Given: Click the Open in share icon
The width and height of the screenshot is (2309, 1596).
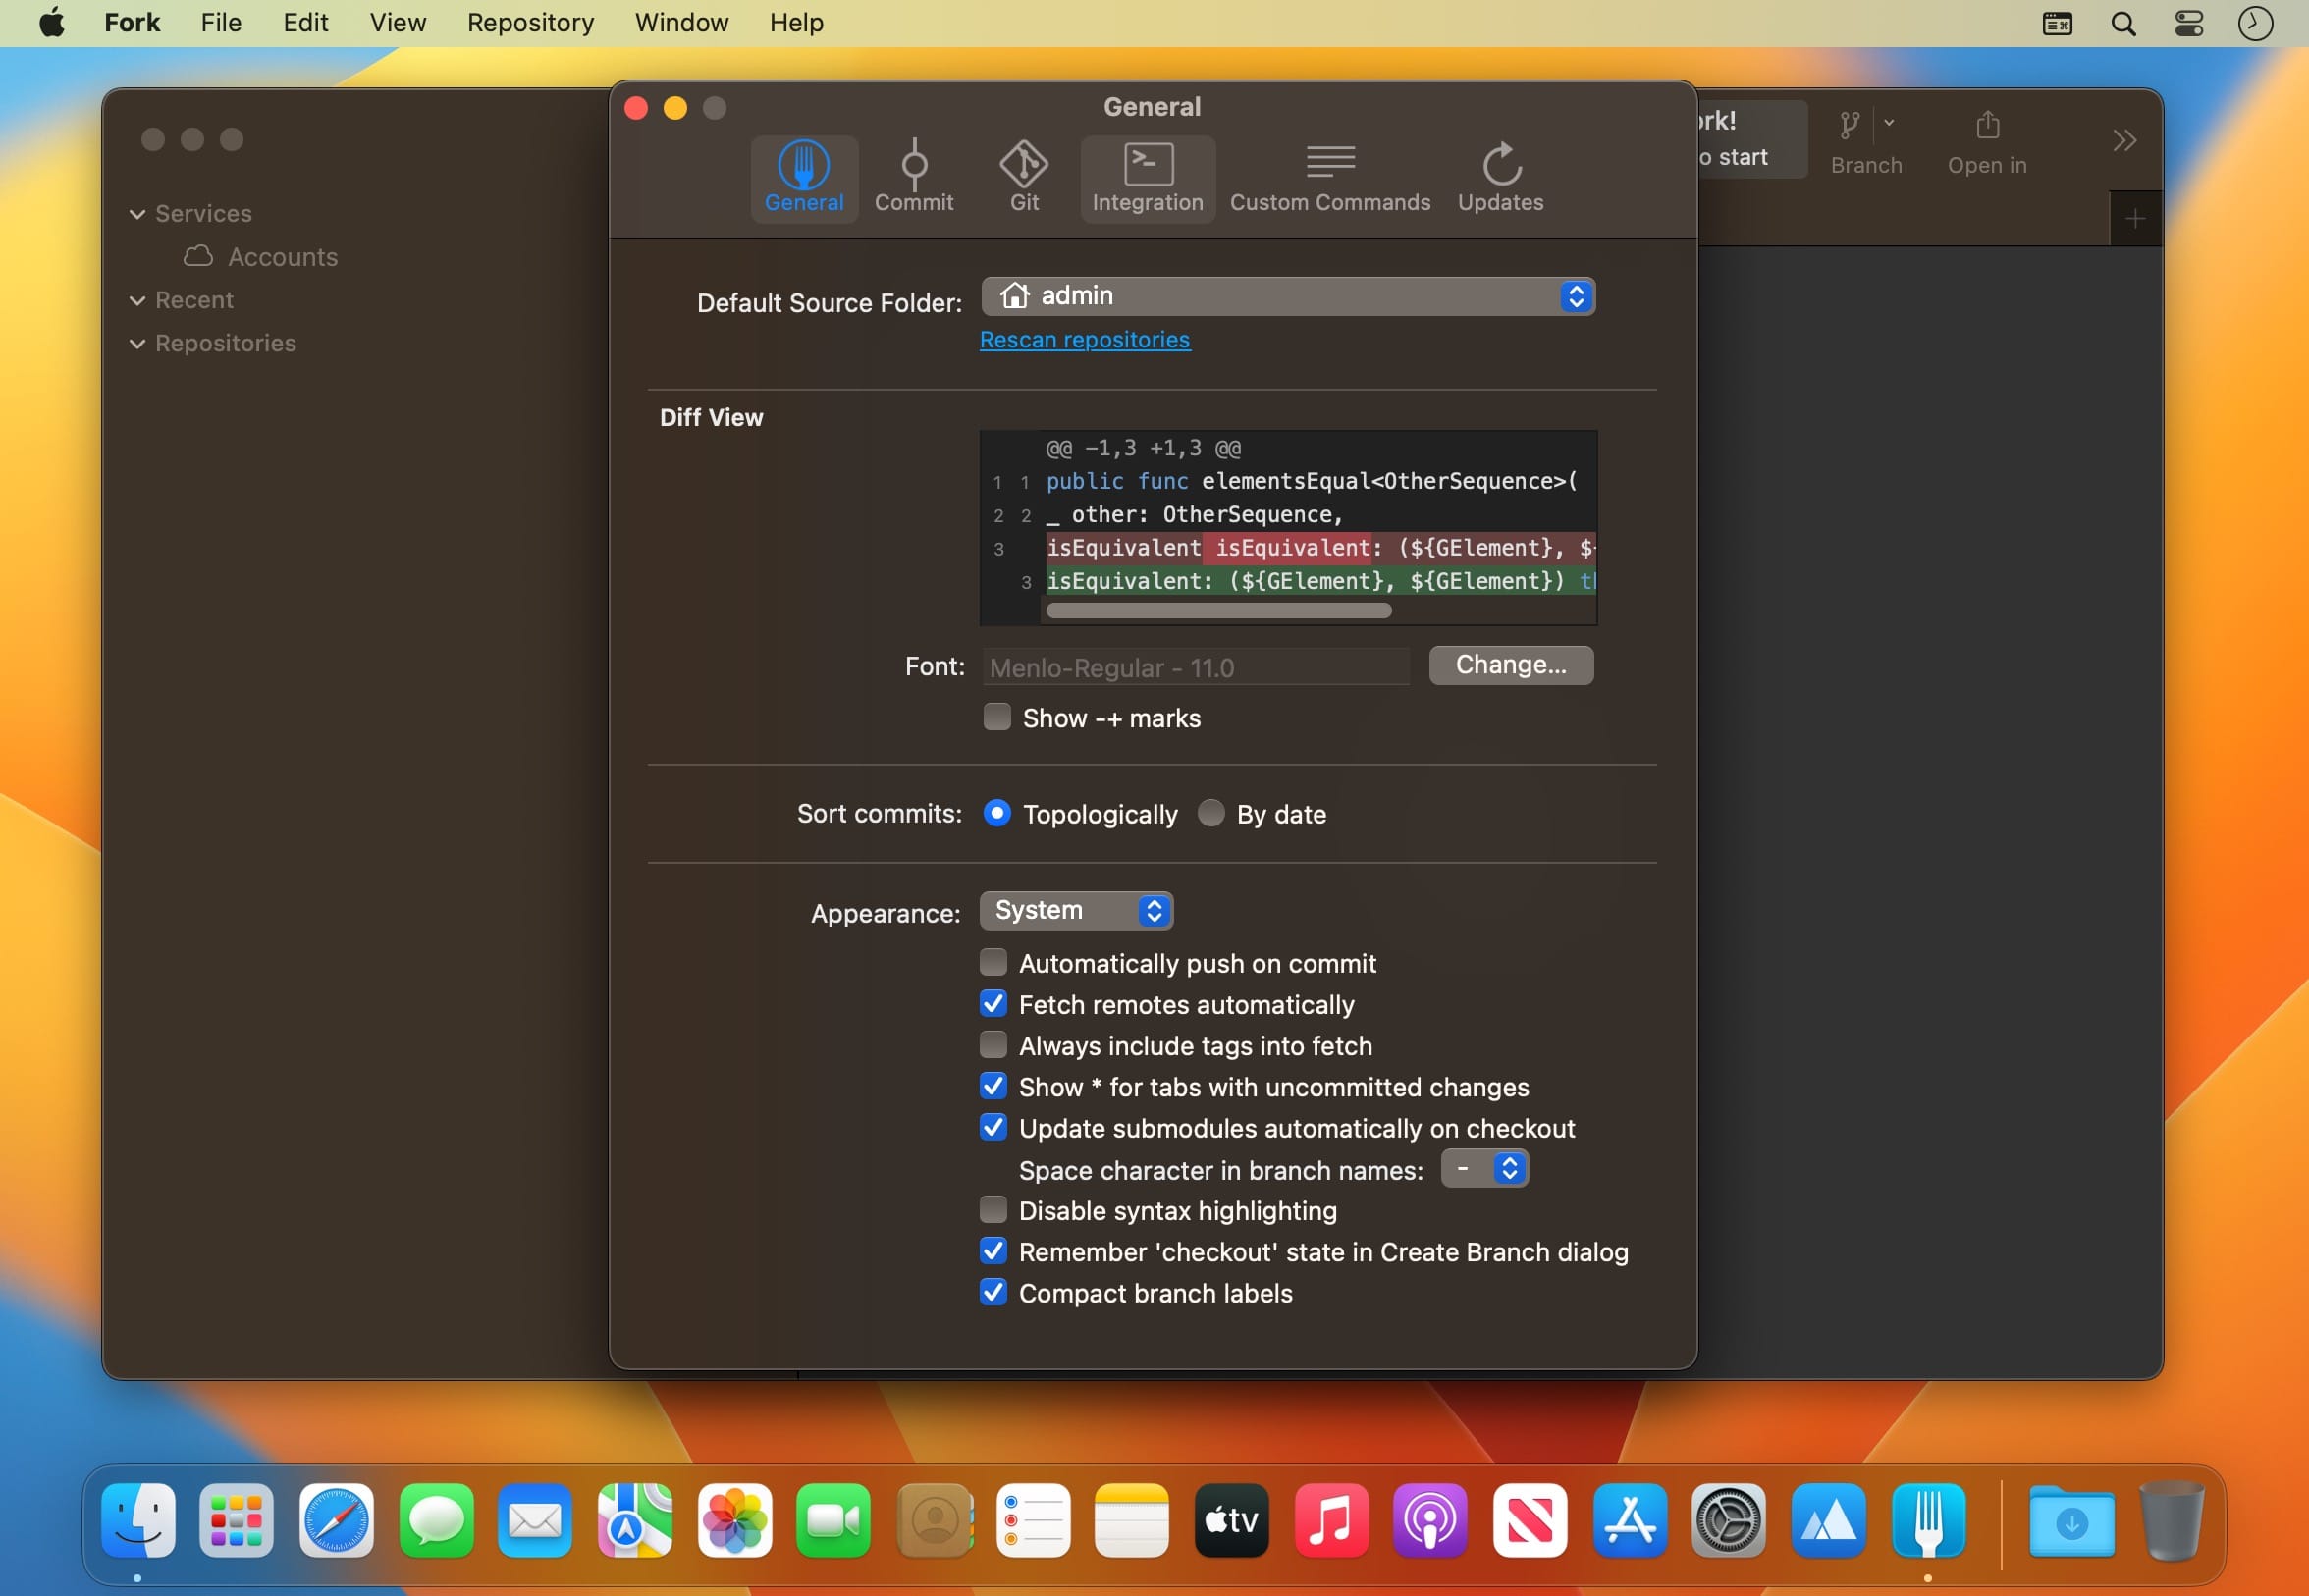Looking at the screenshot, I should tap(1987, 127).
